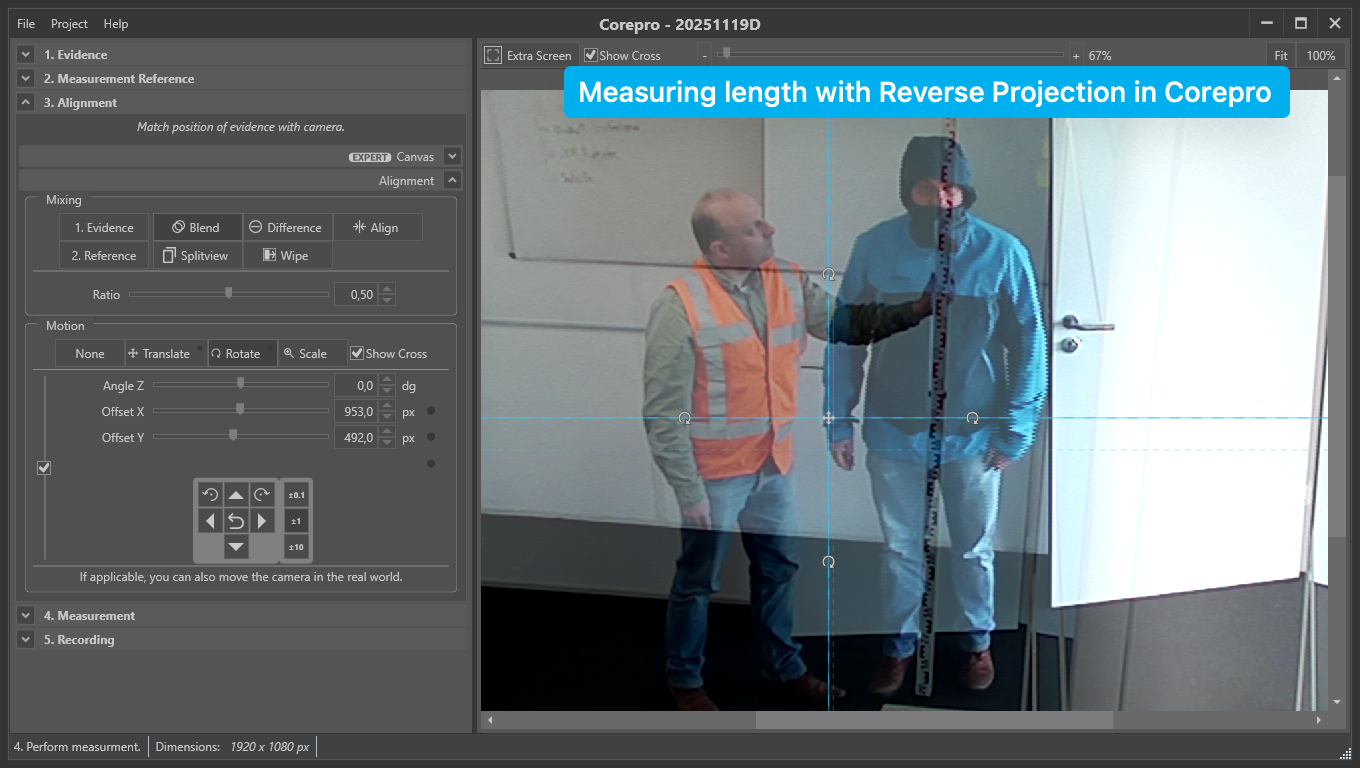Select the ±10 step size button
Screen dimensions: 1360x768
click(x=296, y=546)
